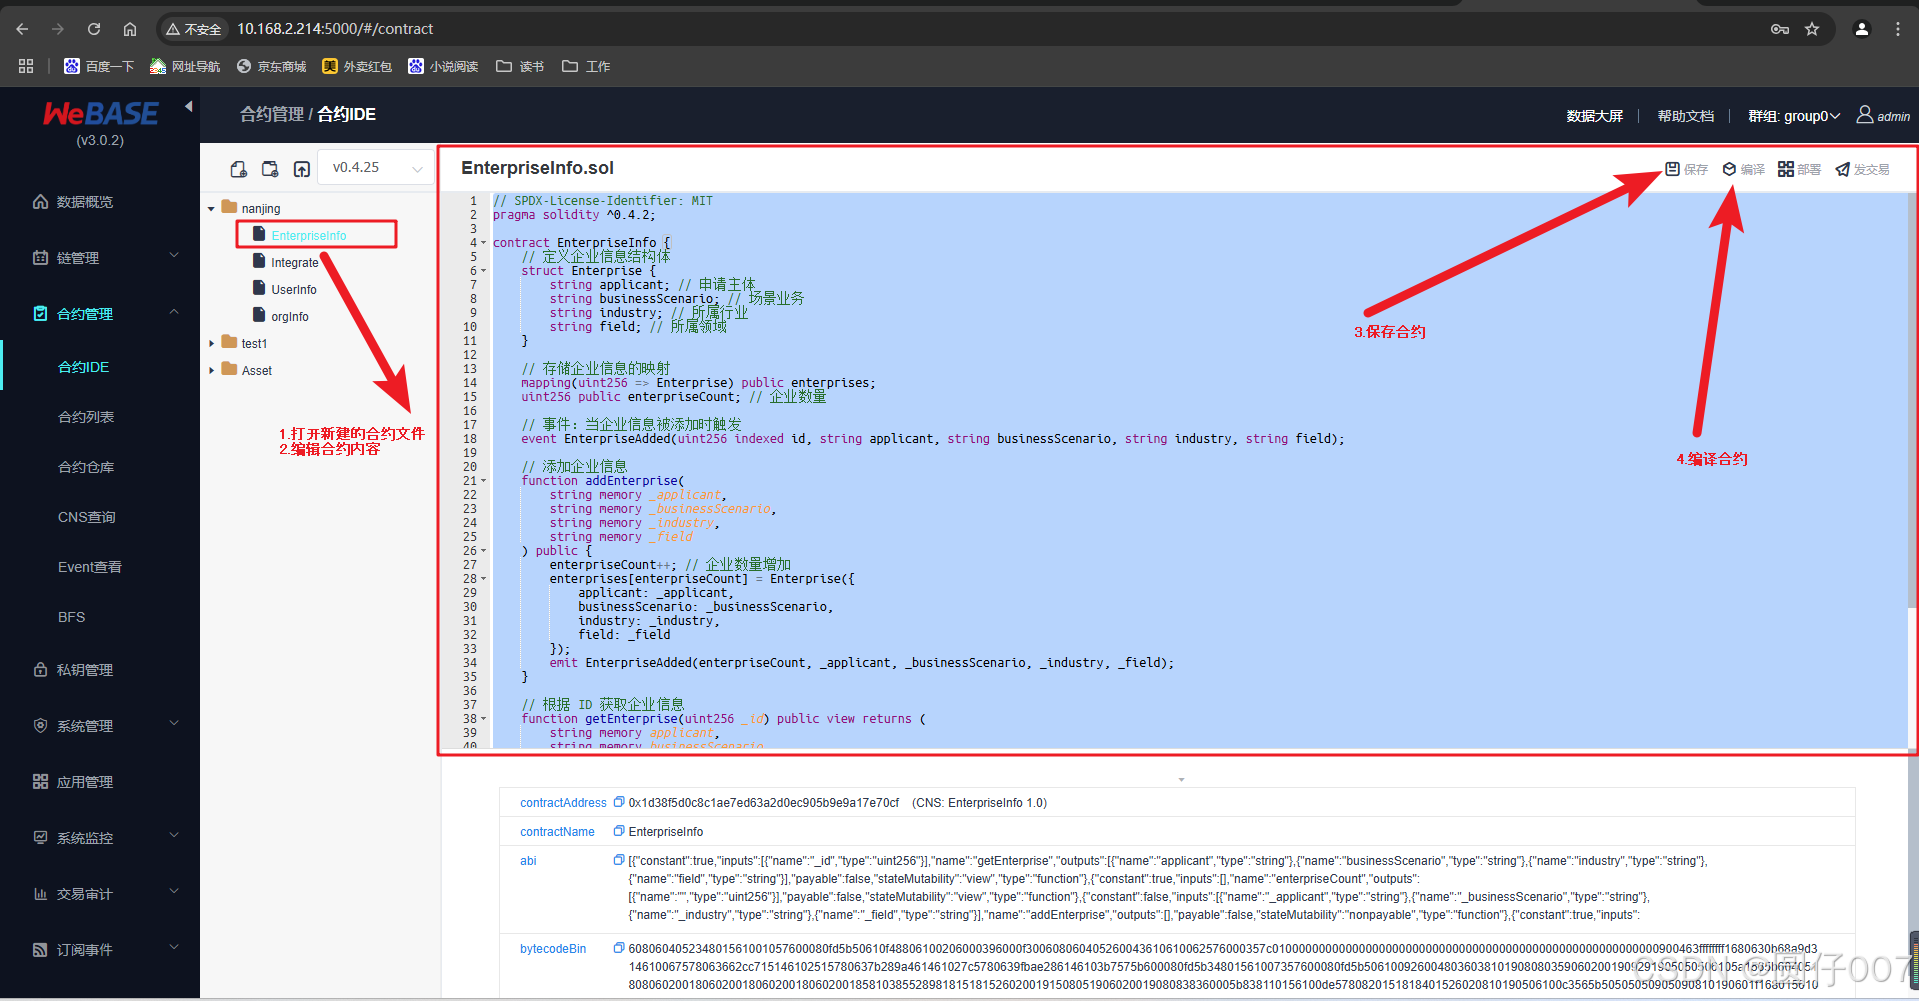
Task: Select 合约IDE in the sidebar
Action: (84, 367)
